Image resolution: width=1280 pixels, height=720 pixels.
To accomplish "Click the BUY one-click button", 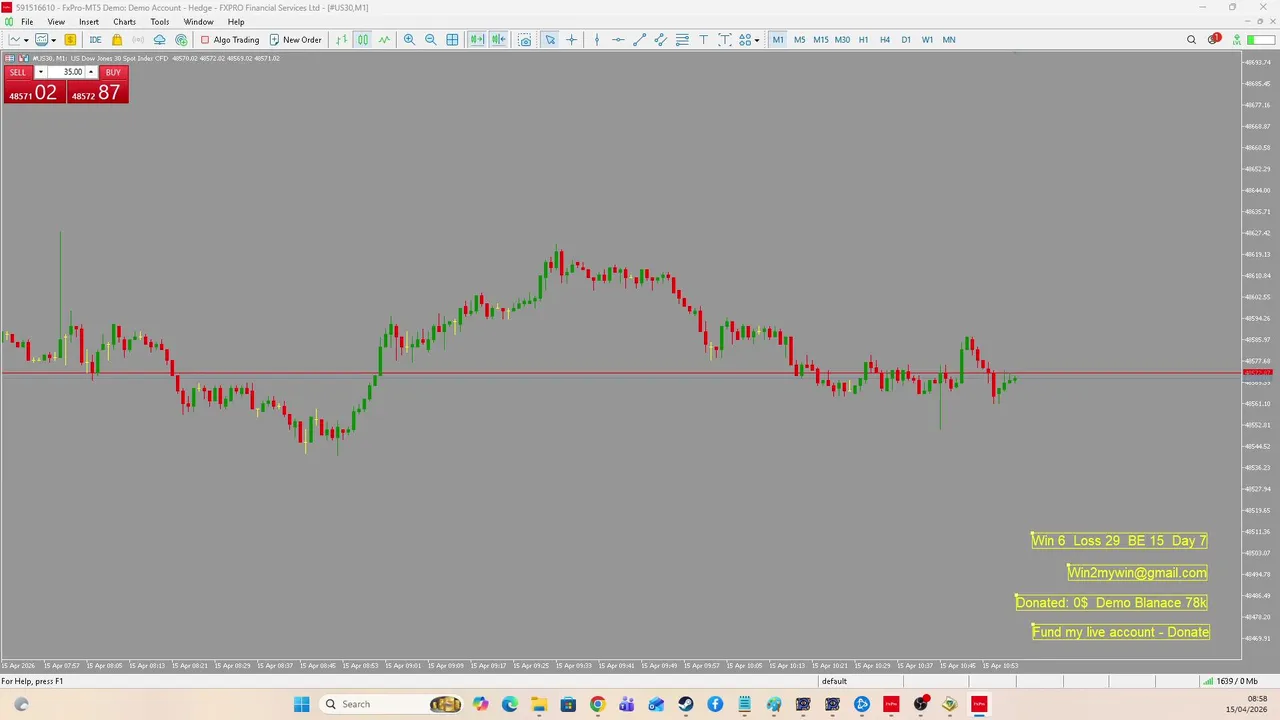I will (x=113, y=72).
